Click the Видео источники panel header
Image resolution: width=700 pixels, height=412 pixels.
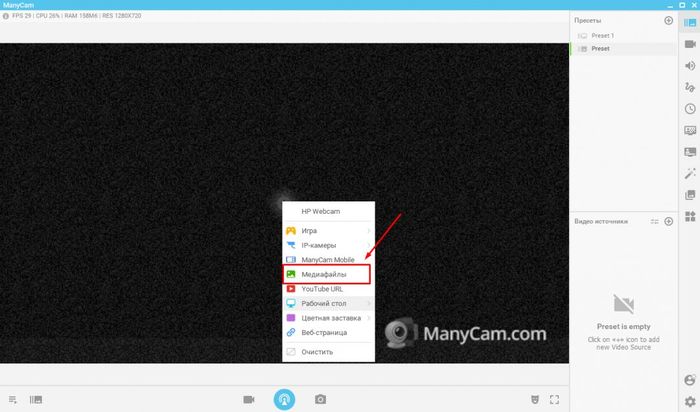(x=601, y=221)
